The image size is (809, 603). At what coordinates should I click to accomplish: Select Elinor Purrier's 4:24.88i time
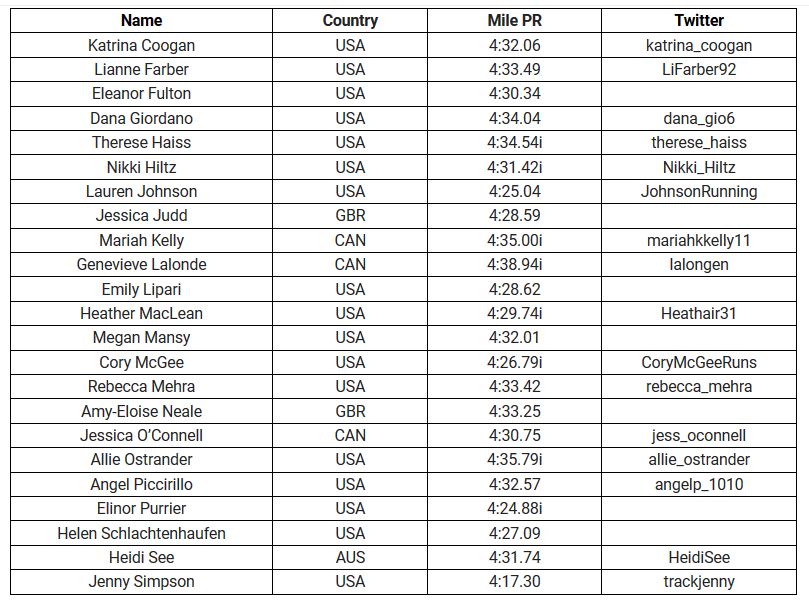click(x=514, y=509)
